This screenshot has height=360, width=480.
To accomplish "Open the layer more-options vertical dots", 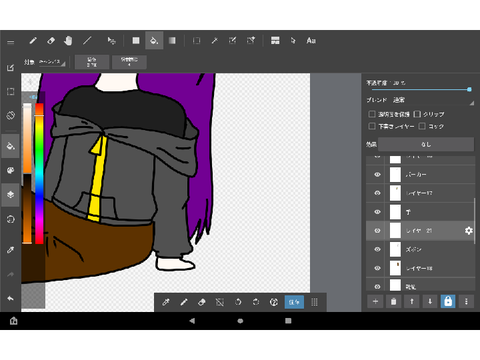I will click(466, 302).
